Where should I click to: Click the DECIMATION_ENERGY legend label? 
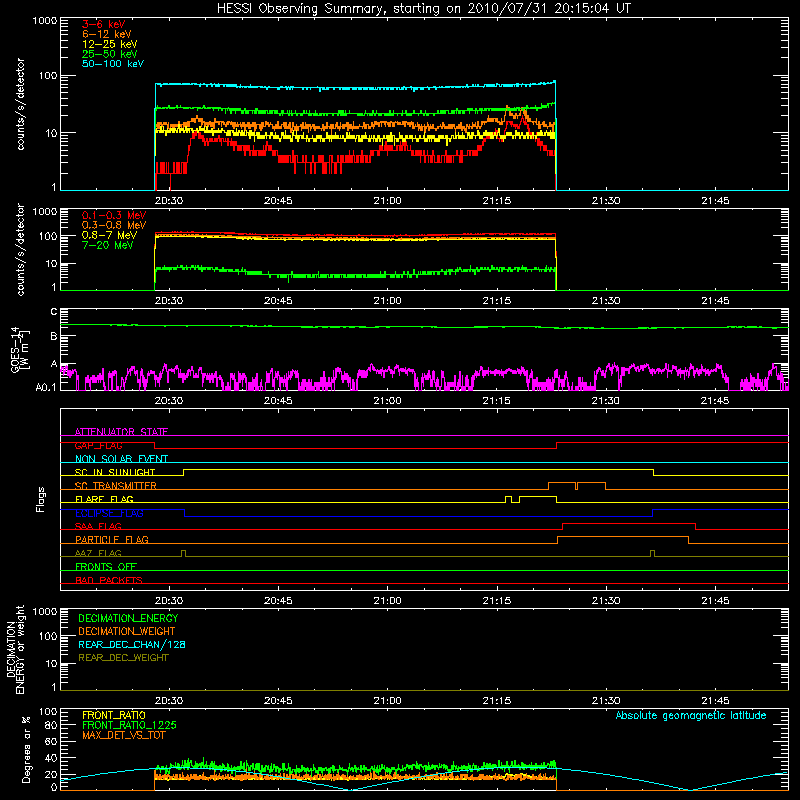coord(128,618)
